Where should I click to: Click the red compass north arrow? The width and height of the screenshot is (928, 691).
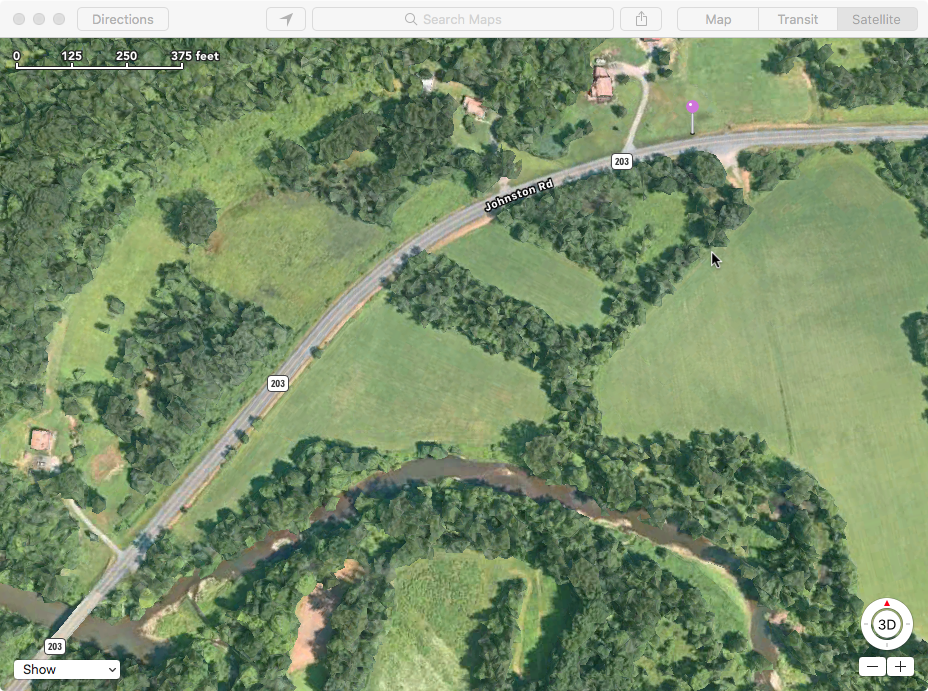point(887,603)
